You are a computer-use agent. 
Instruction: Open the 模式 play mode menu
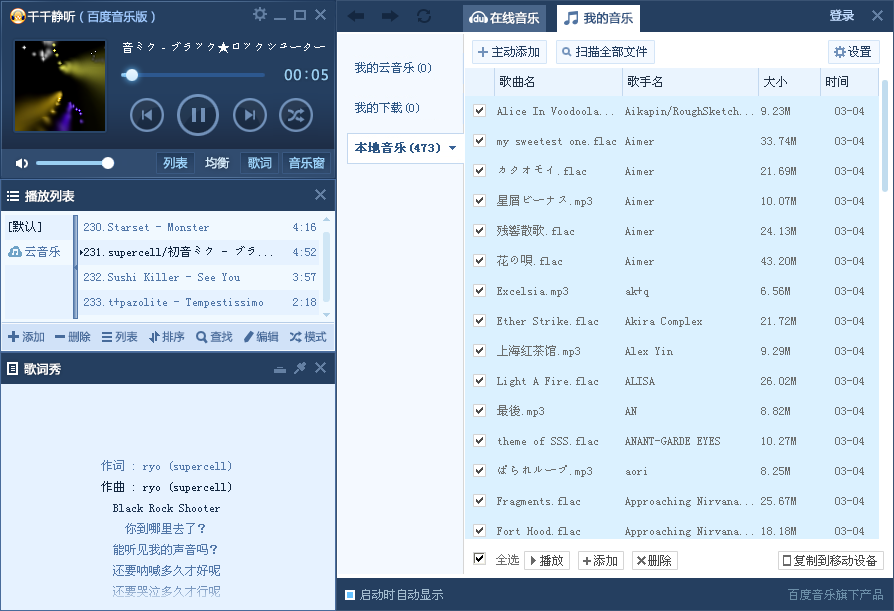click(308, 337)
